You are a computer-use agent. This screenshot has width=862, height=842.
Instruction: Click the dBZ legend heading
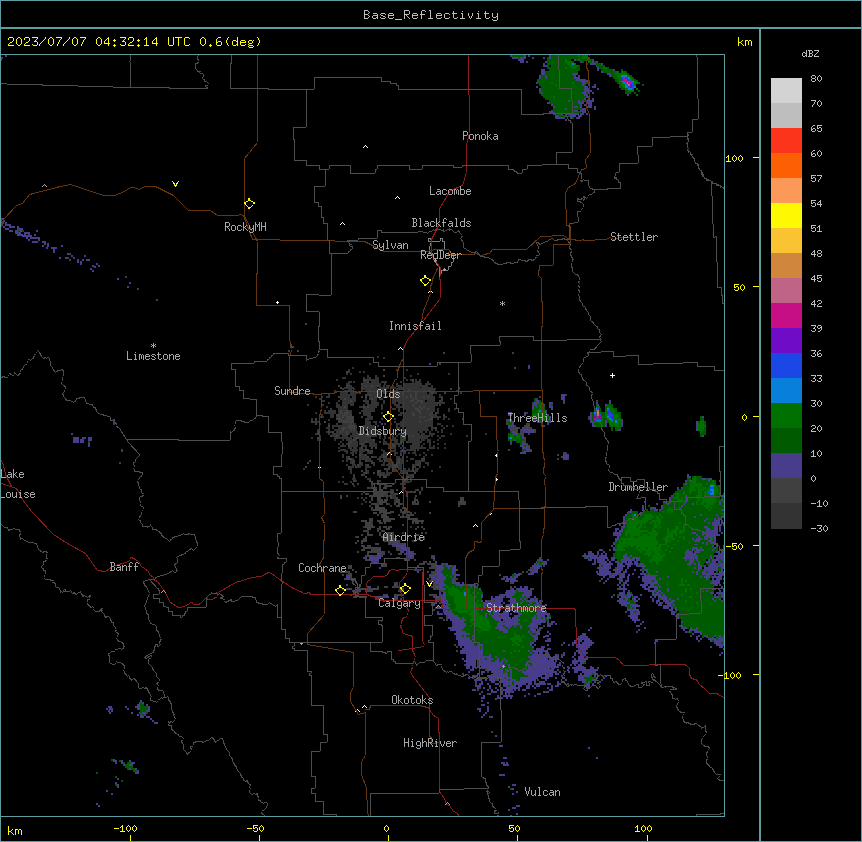810,54
